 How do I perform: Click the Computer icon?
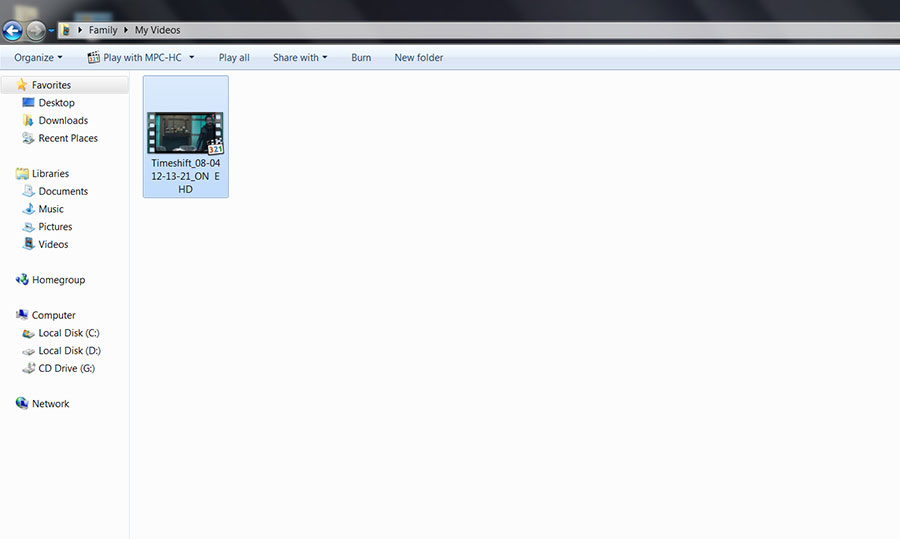[22, 315]
